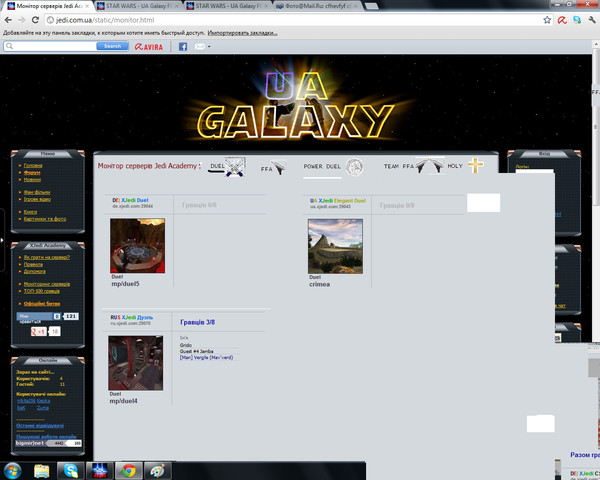Switch to the second STAR WARS - UA Galaxy tab
This screenshot has width=600, height=480.
tap(227, 6)
